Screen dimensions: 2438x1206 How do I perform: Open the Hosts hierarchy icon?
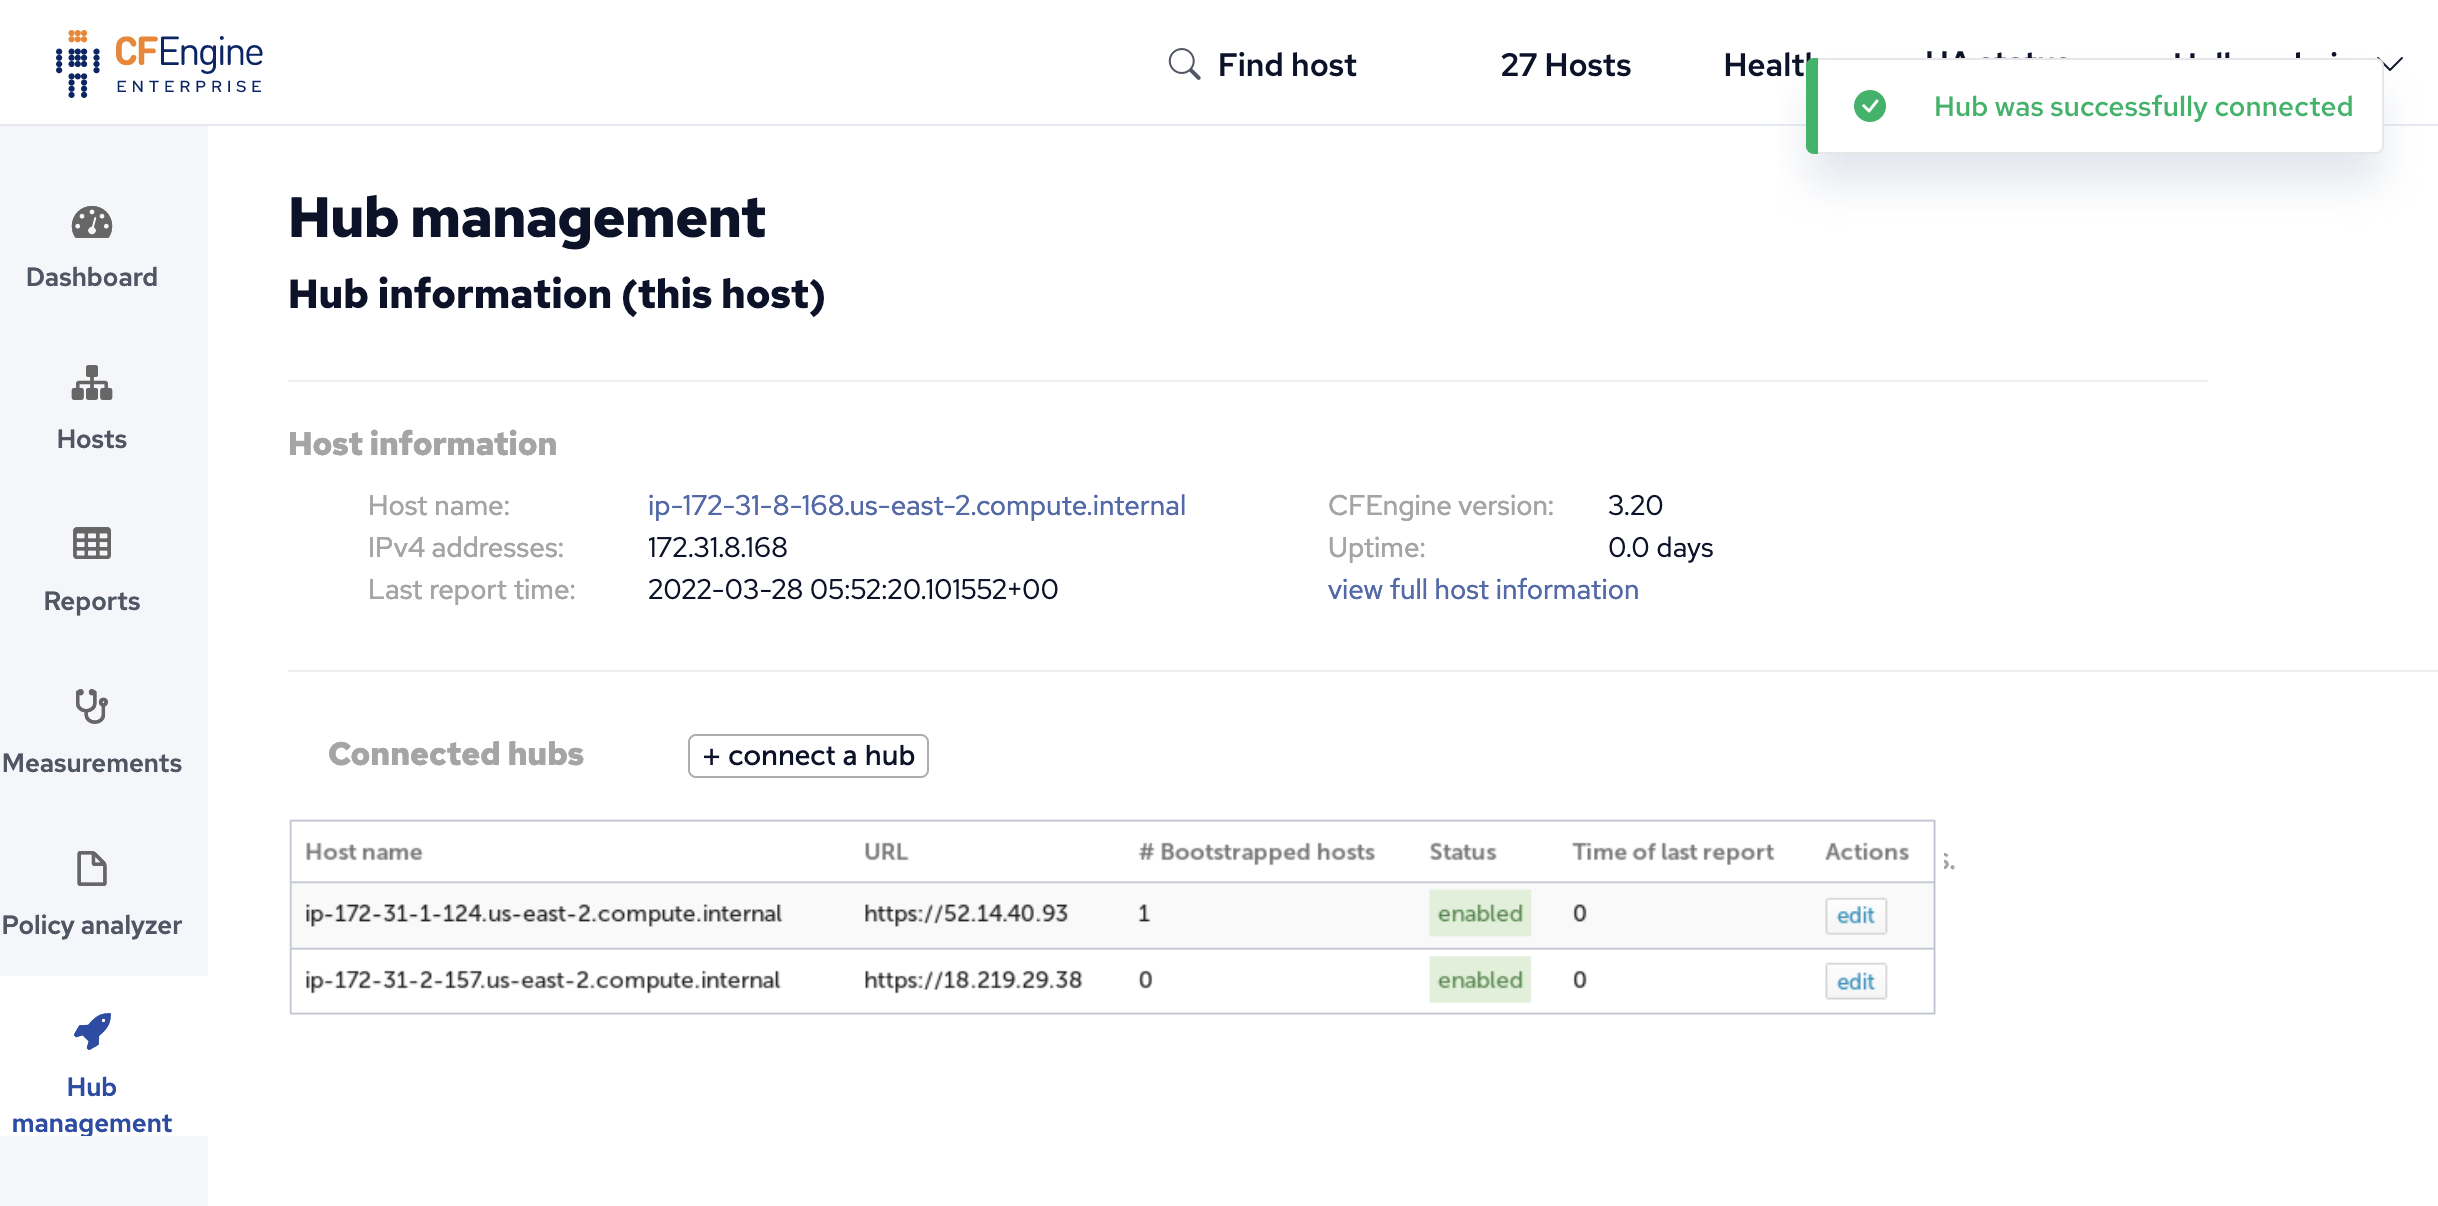(92, 383)
